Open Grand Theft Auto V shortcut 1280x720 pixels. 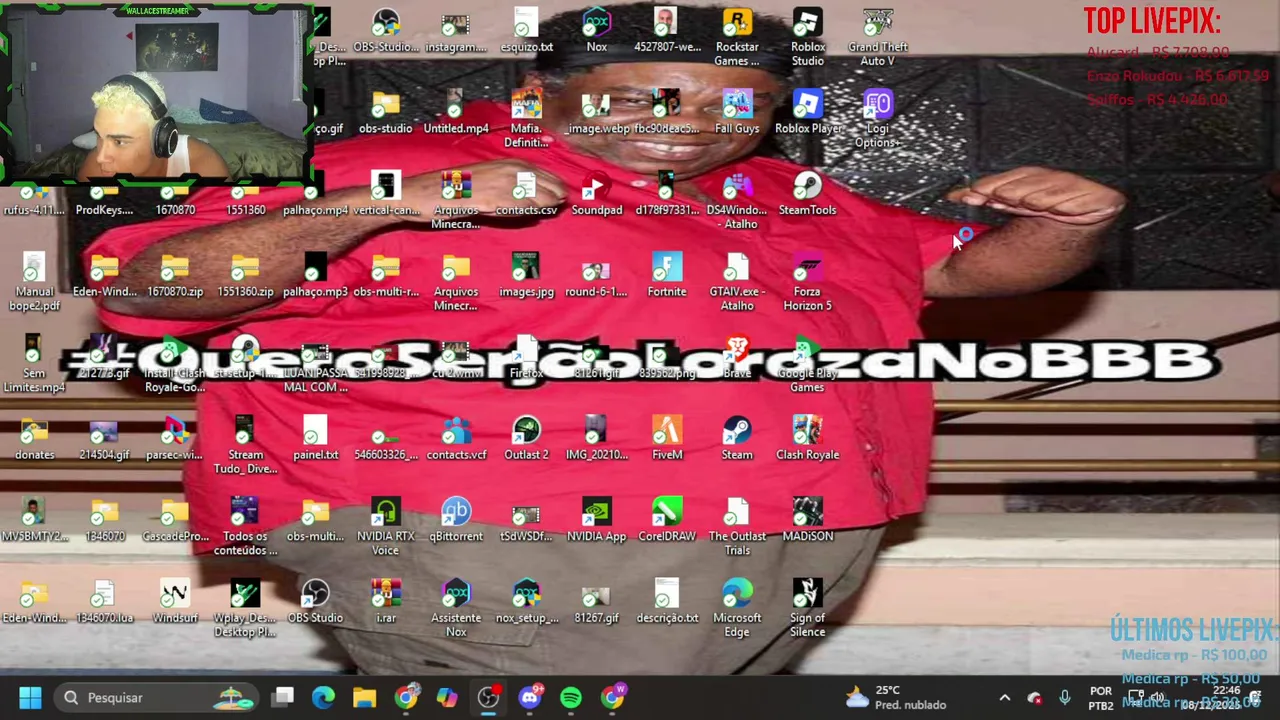[x=878, y=38]
